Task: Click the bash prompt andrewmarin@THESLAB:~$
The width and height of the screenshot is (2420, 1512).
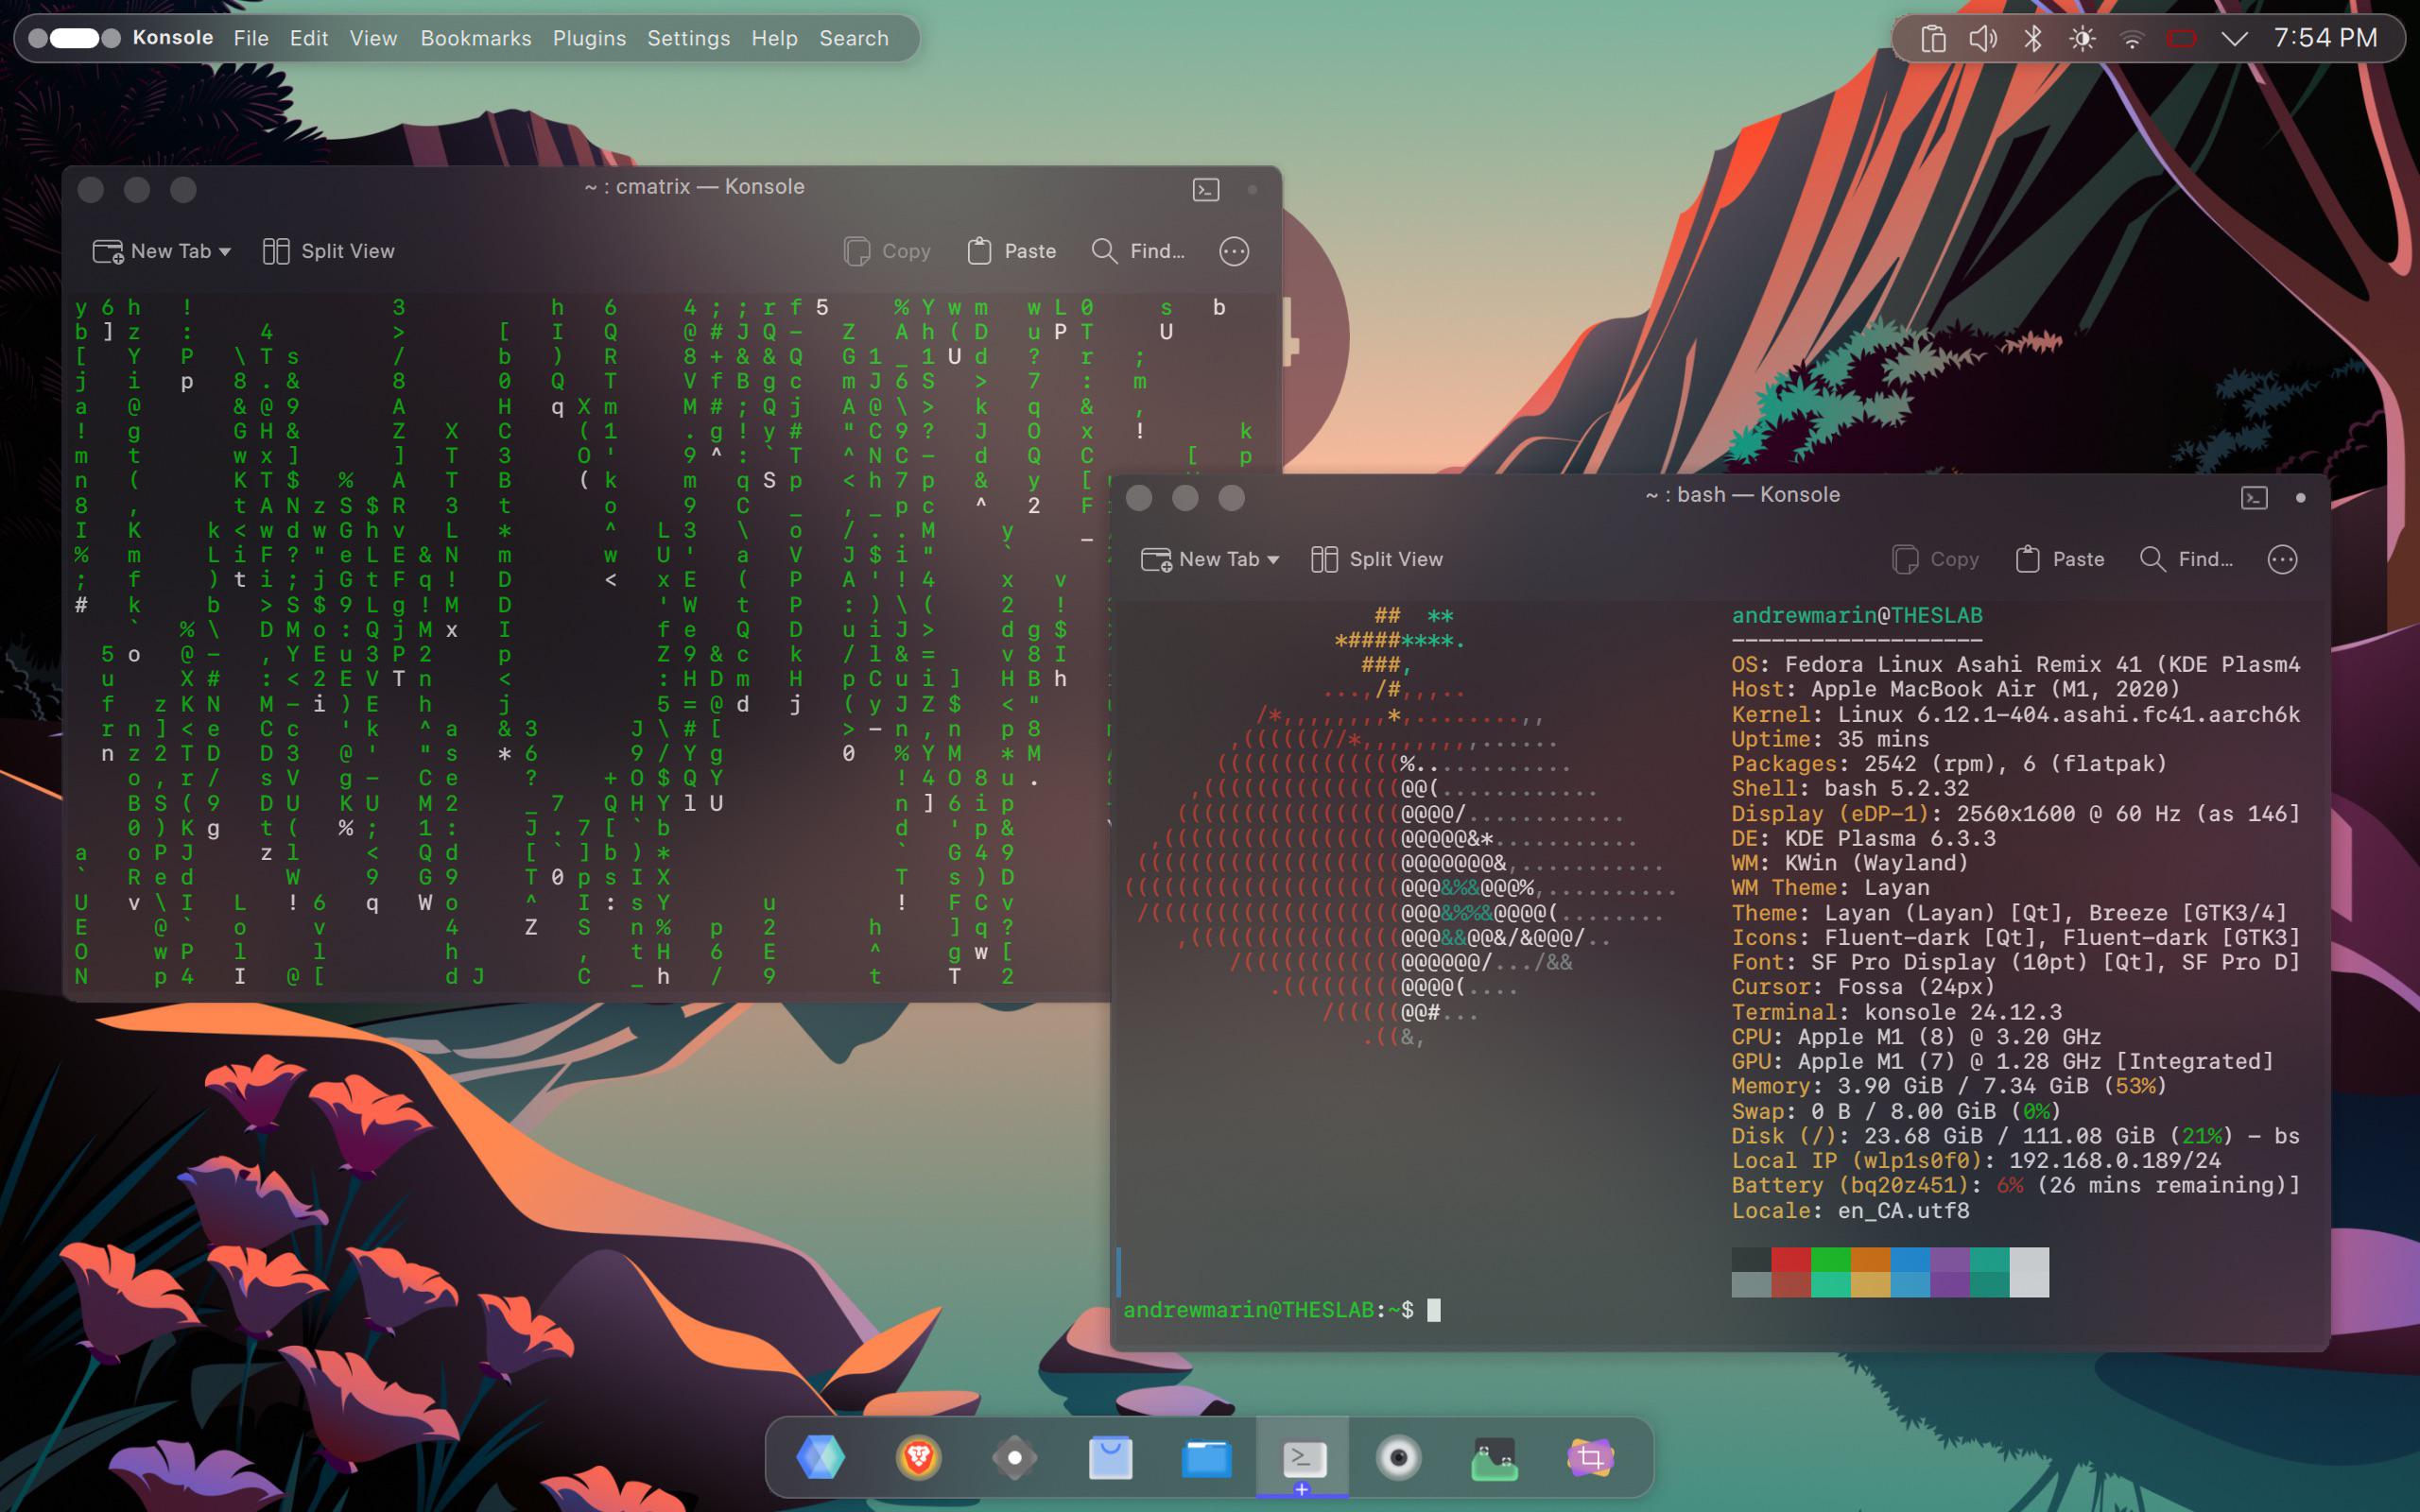Action: pyautogui.click(x=1268, y=1310)
